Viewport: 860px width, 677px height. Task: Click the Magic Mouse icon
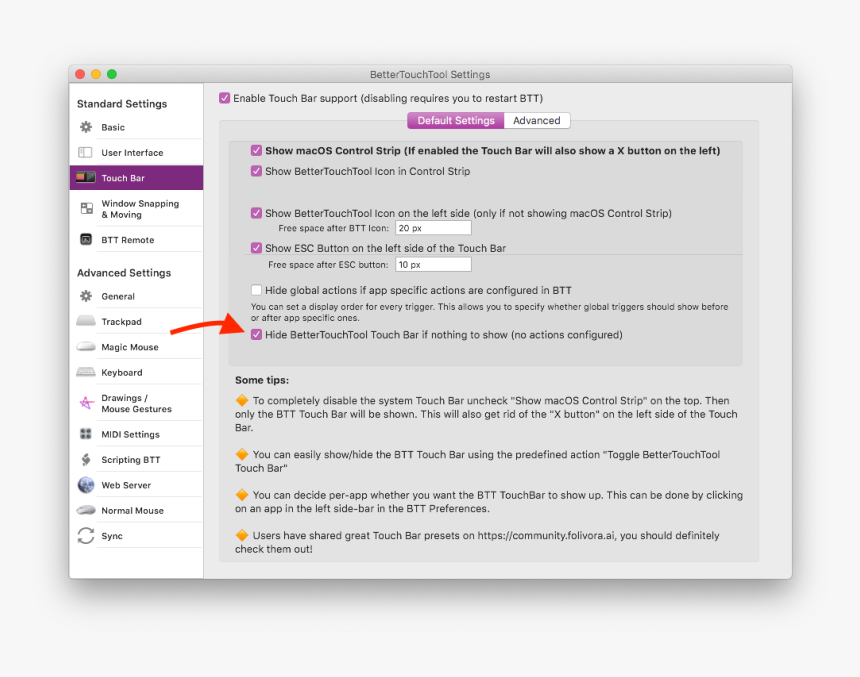(x=86, y=347)
